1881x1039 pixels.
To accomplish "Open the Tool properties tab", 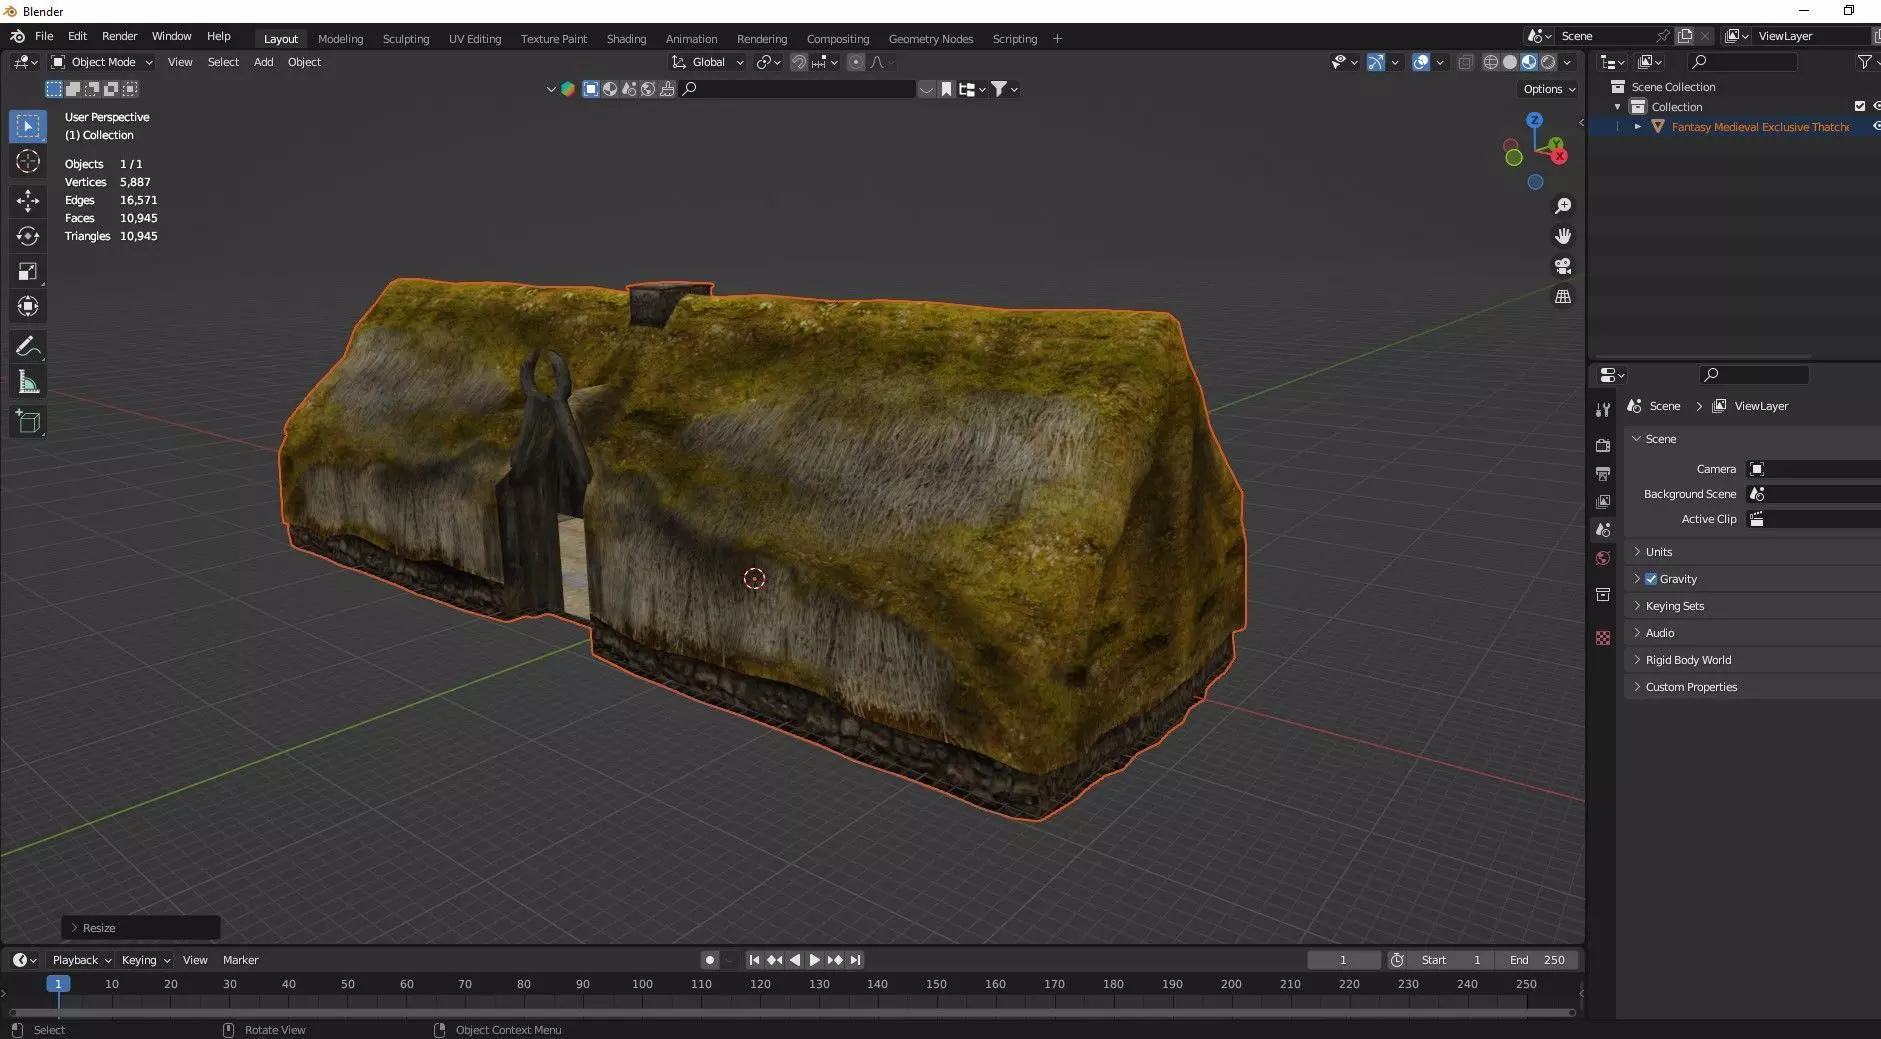I will coord(1603,410).
